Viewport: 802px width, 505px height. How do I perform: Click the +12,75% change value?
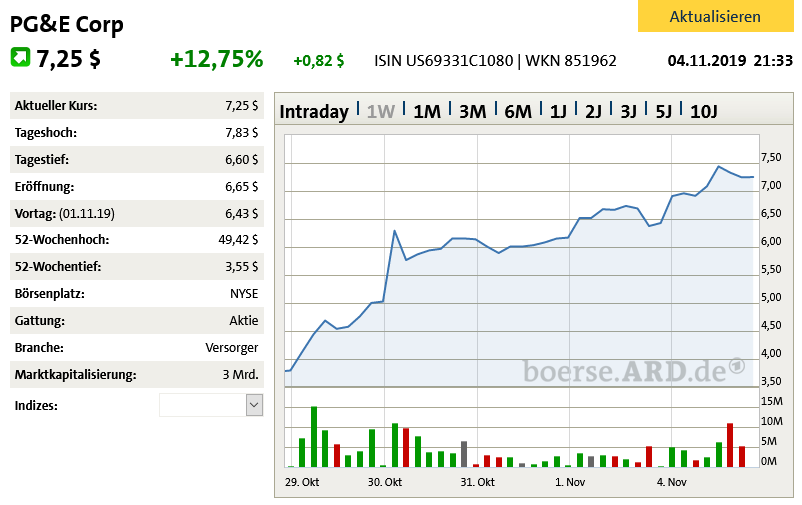(216, 59)
